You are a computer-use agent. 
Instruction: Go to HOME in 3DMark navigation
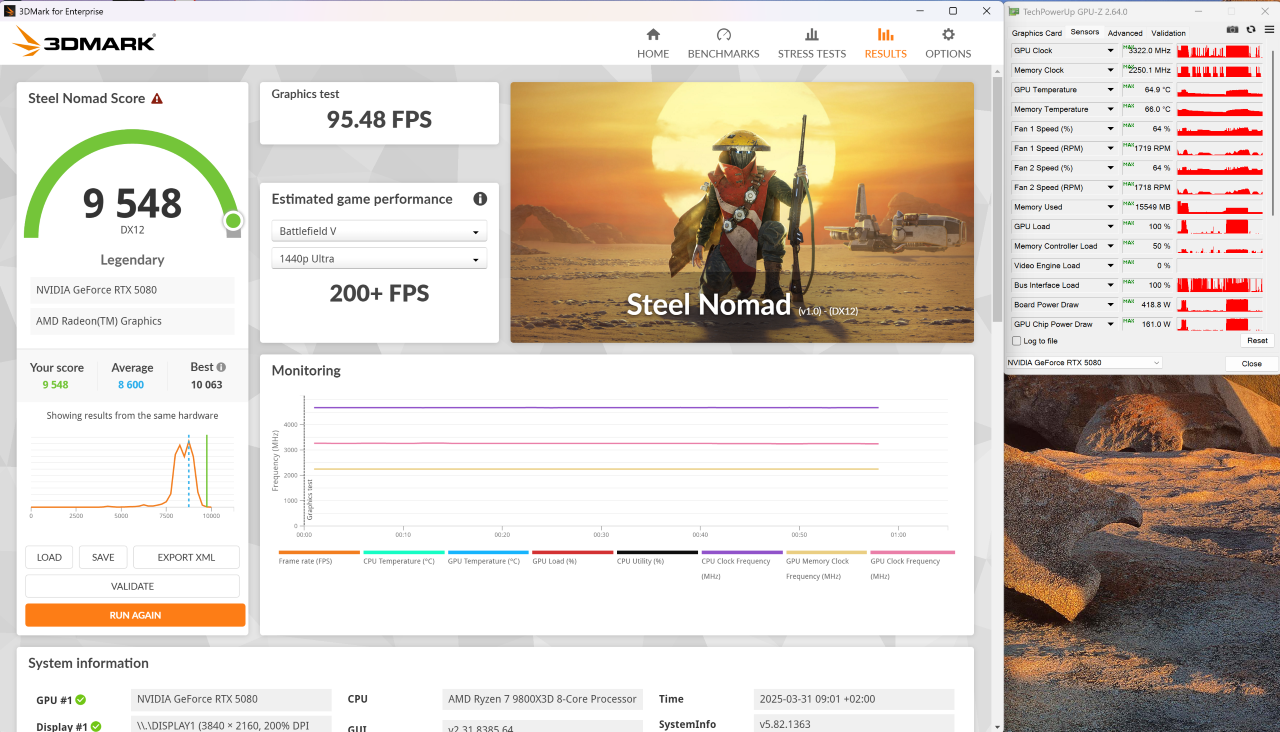pos(653,42)
